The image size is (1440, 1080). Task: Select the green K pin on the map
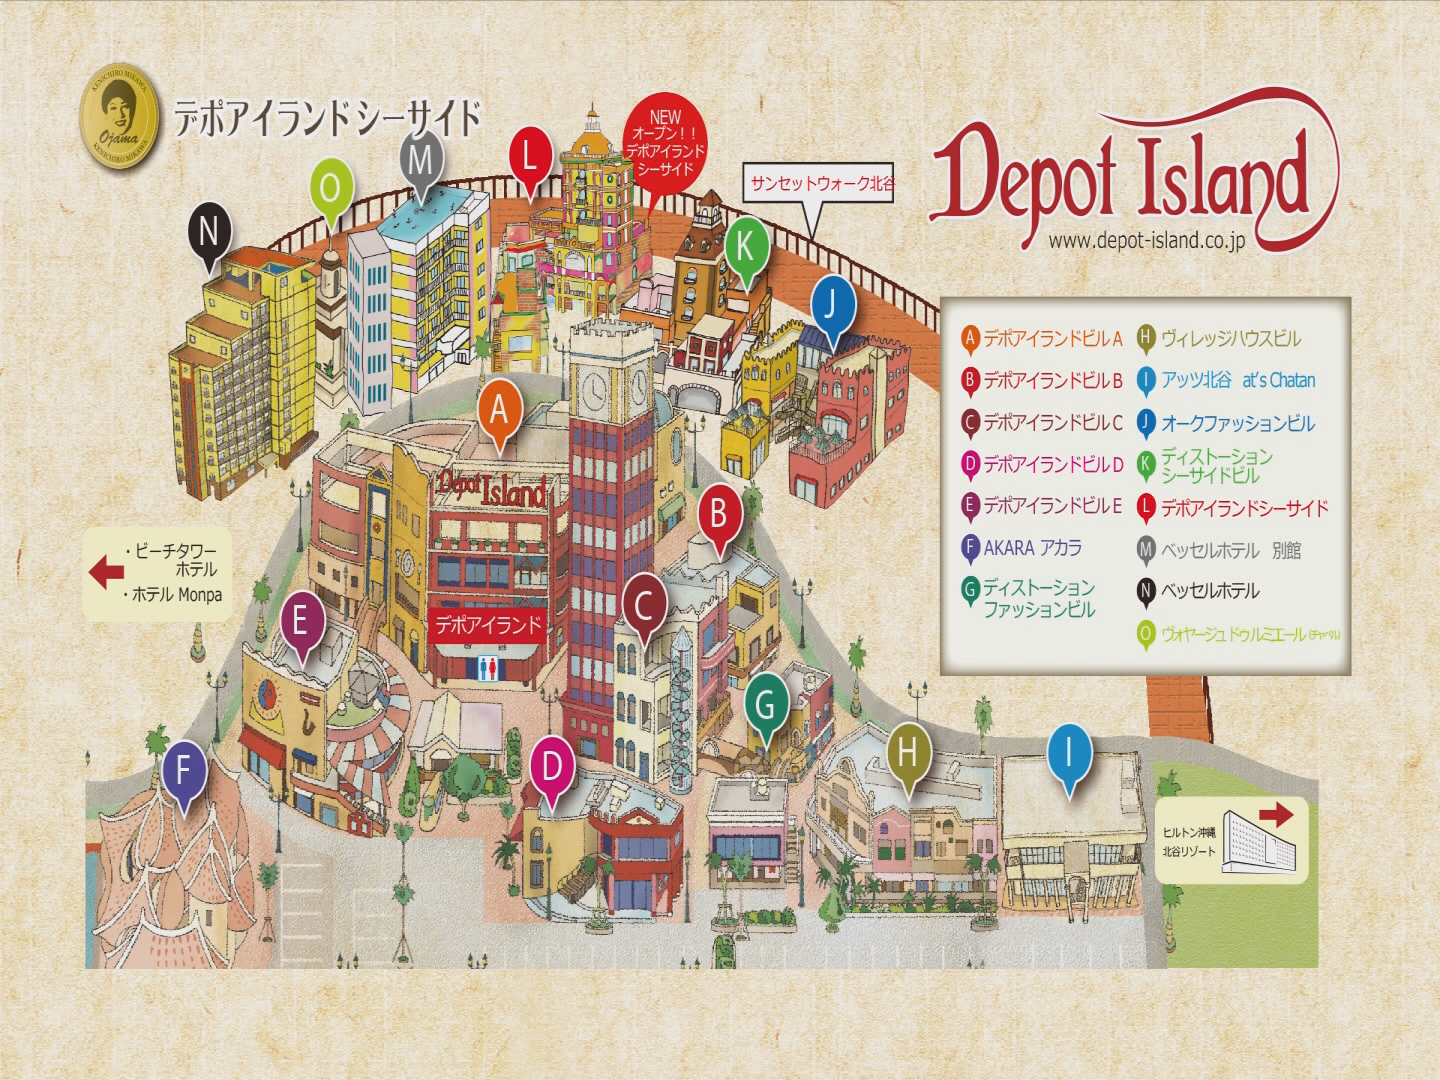click(x=746, y=246)
